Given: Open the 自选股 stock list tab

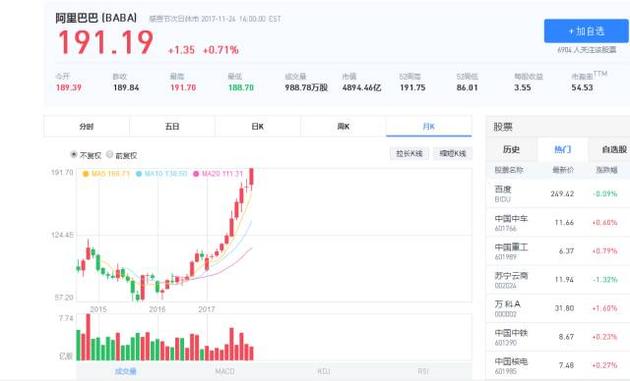Looking at the screenshot, I should point(613,150).
